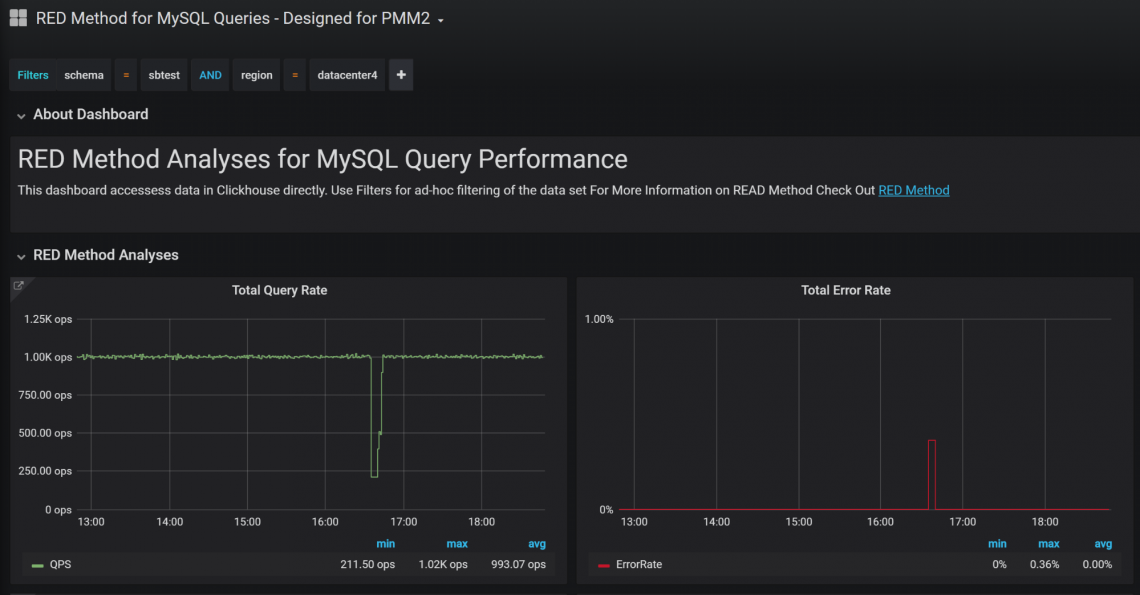Open the dashboard title dropdown caret

[x=441, y=18]
